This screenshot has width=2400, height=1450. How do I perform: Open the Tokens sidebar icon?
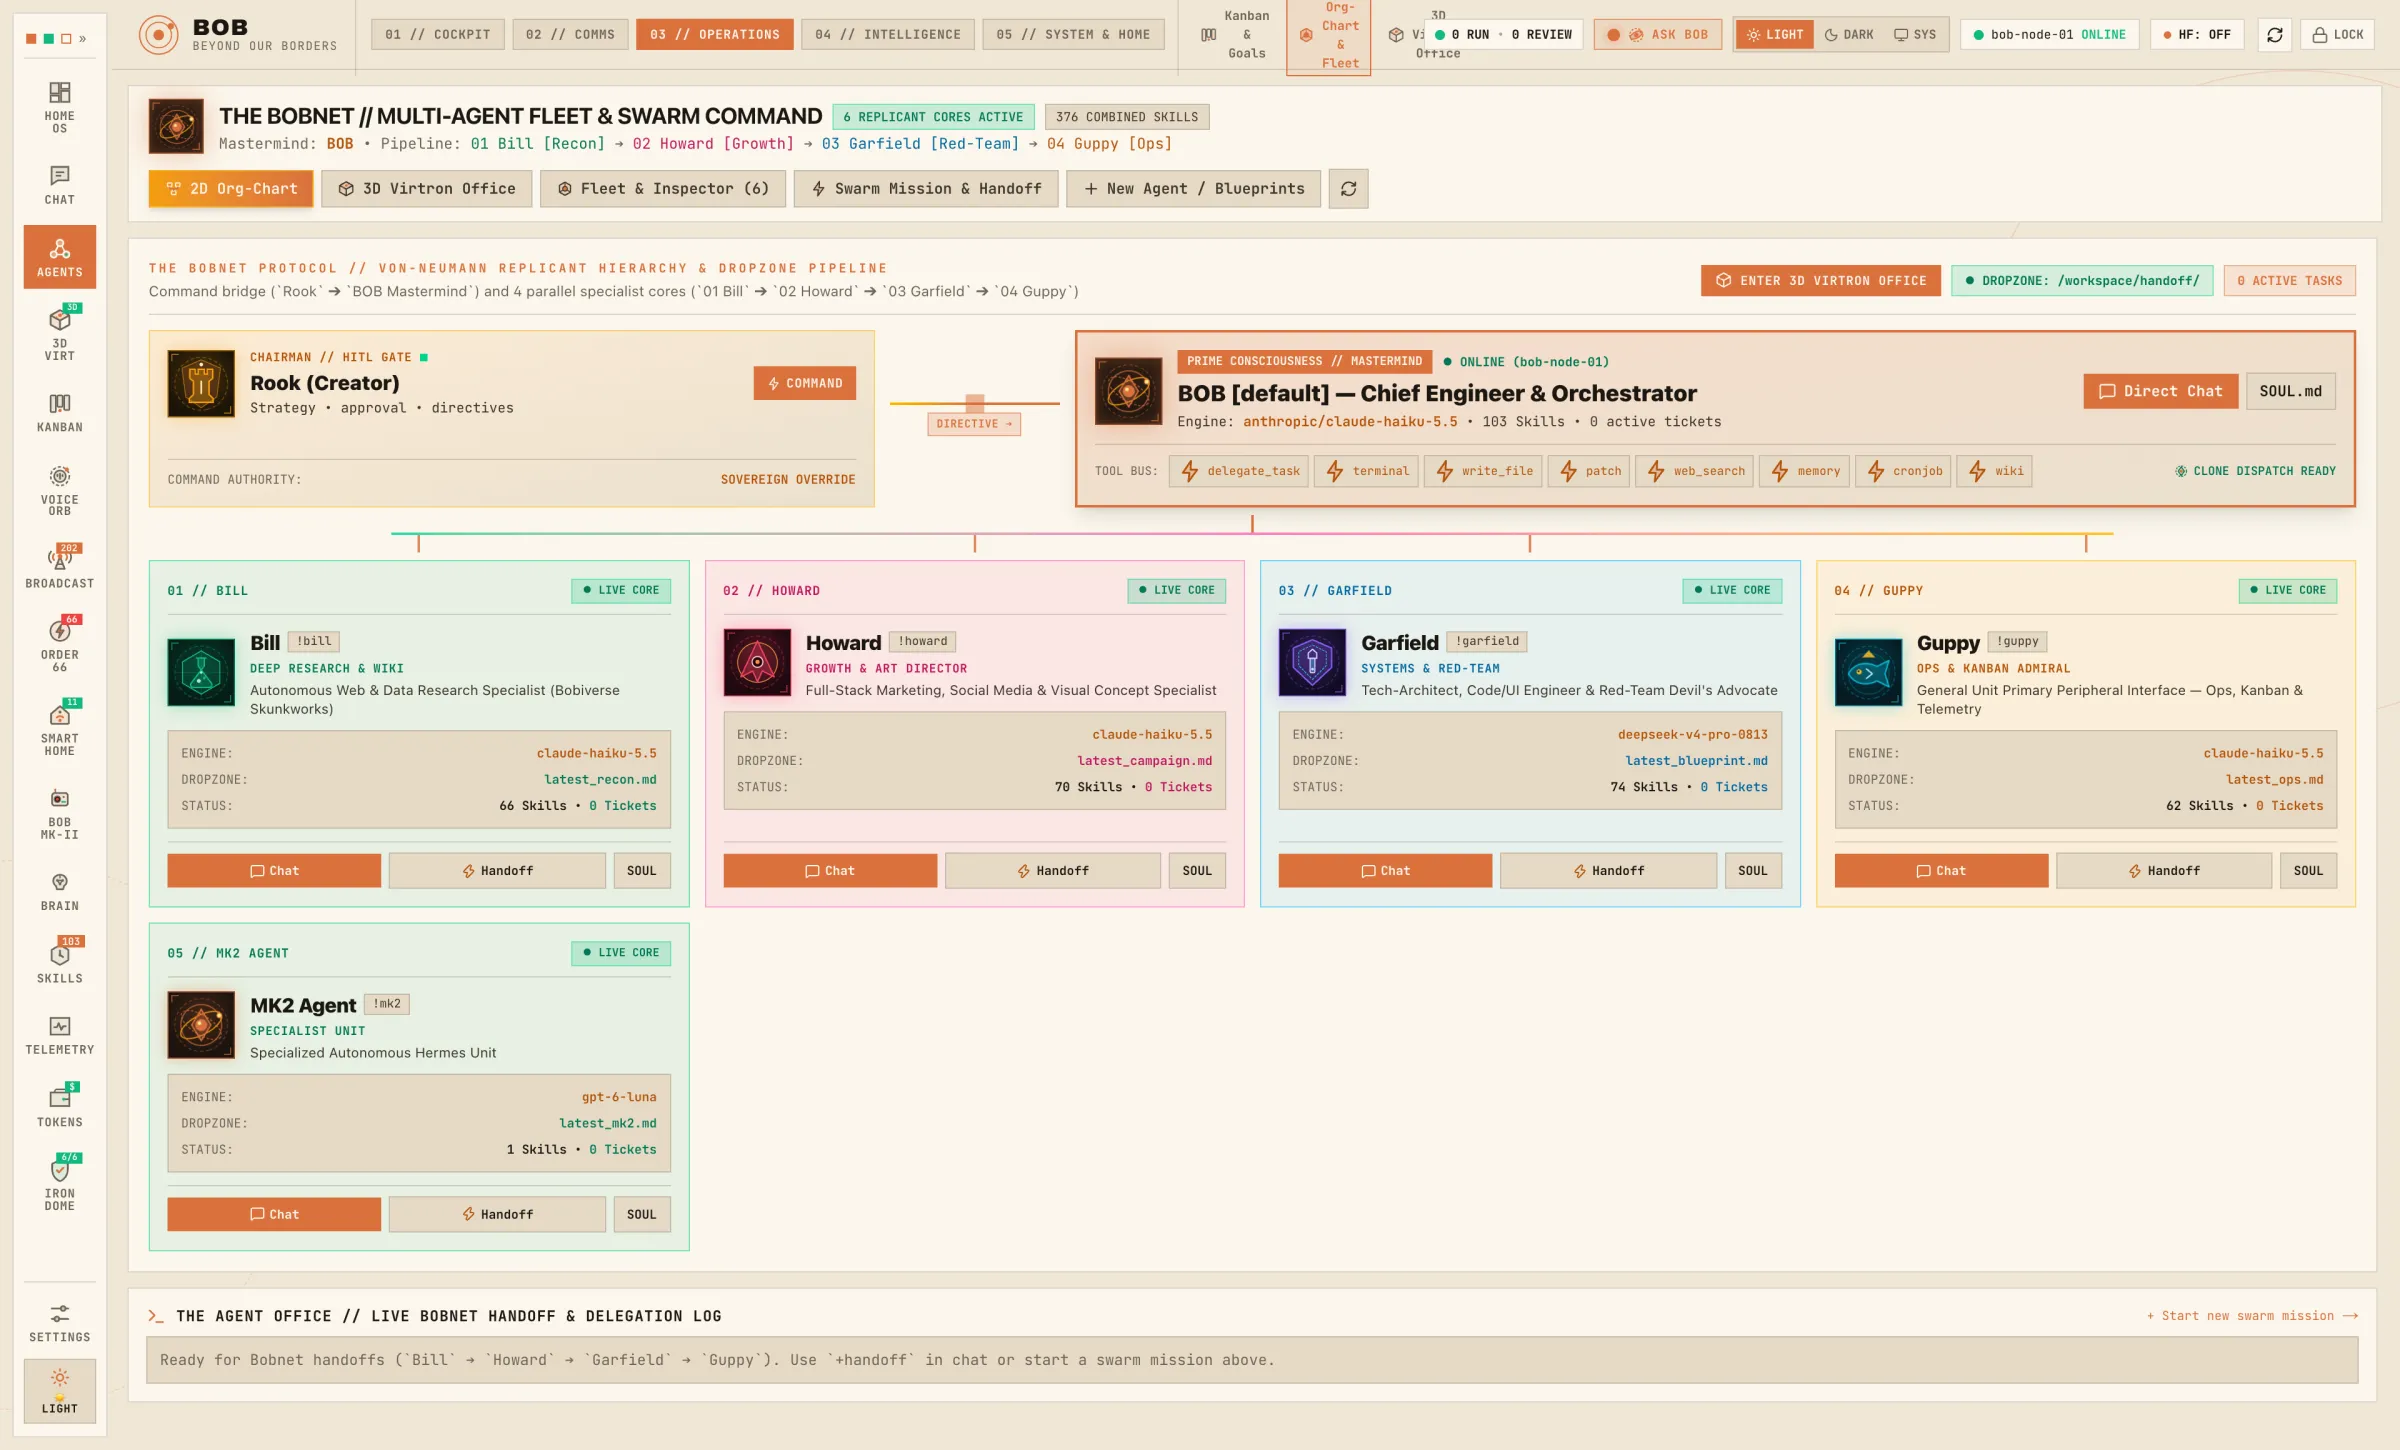click(59, 1107)
